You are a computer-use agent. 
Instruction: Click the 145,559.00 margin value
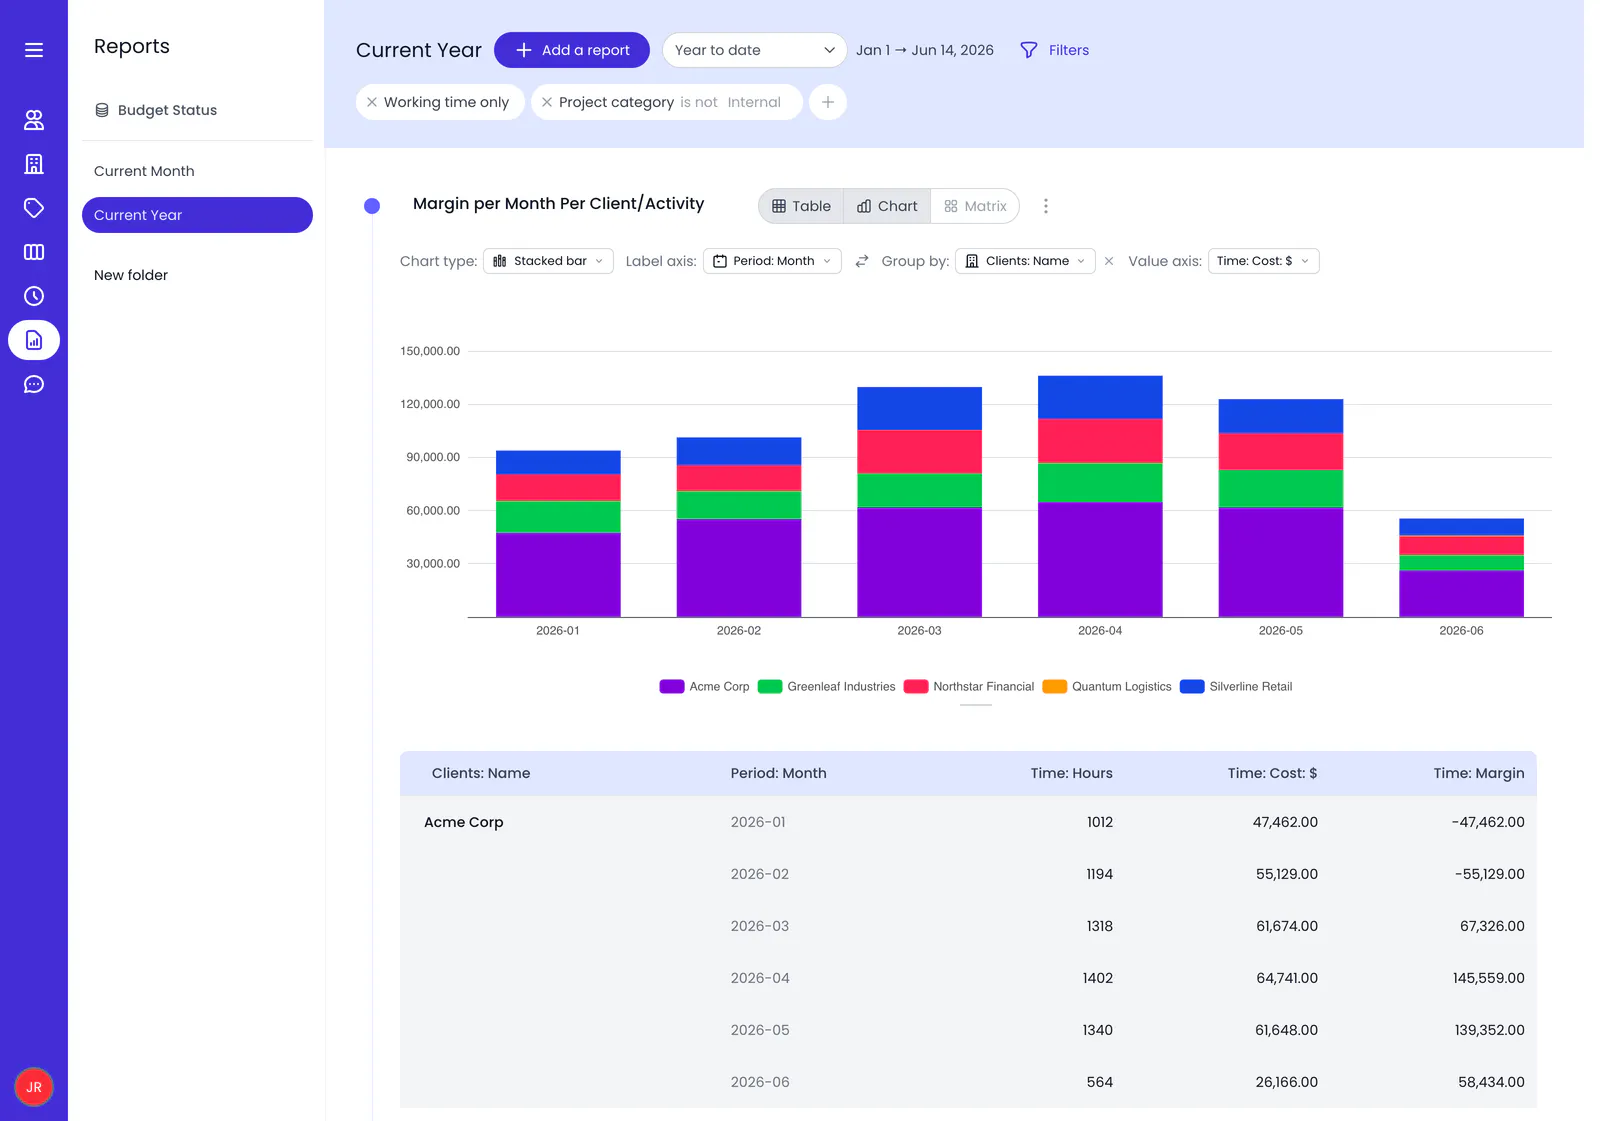click(x=1488, y=978)
